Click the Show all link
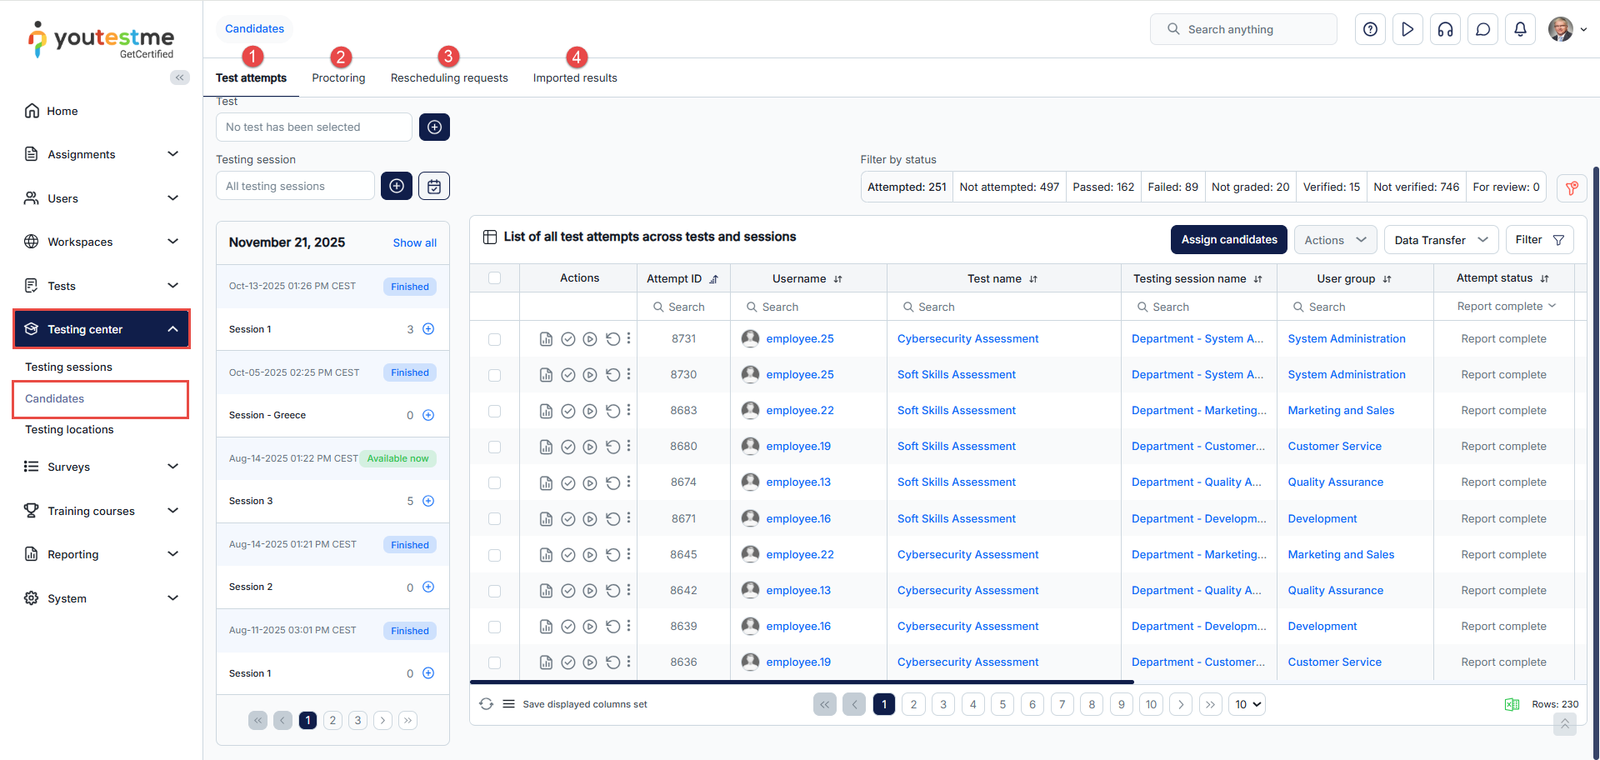The image size is (1600, 760). (x=414, y=243)
